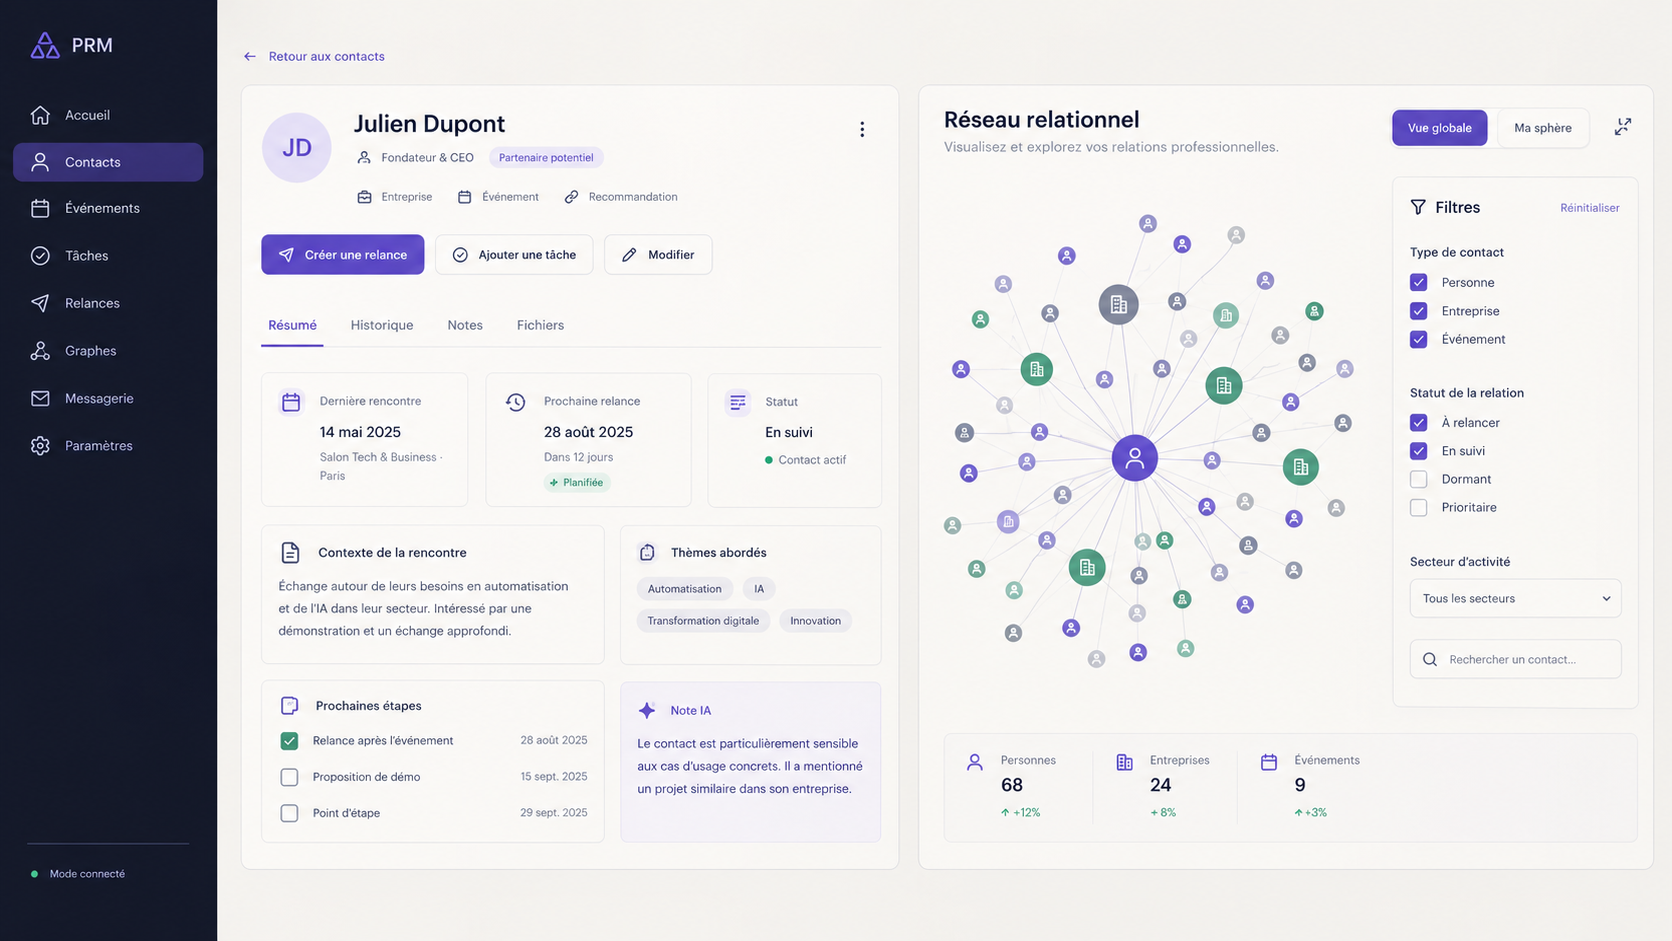
Task: Open Tâches check-circle icon in sidebar
Action: coord(40,256)
